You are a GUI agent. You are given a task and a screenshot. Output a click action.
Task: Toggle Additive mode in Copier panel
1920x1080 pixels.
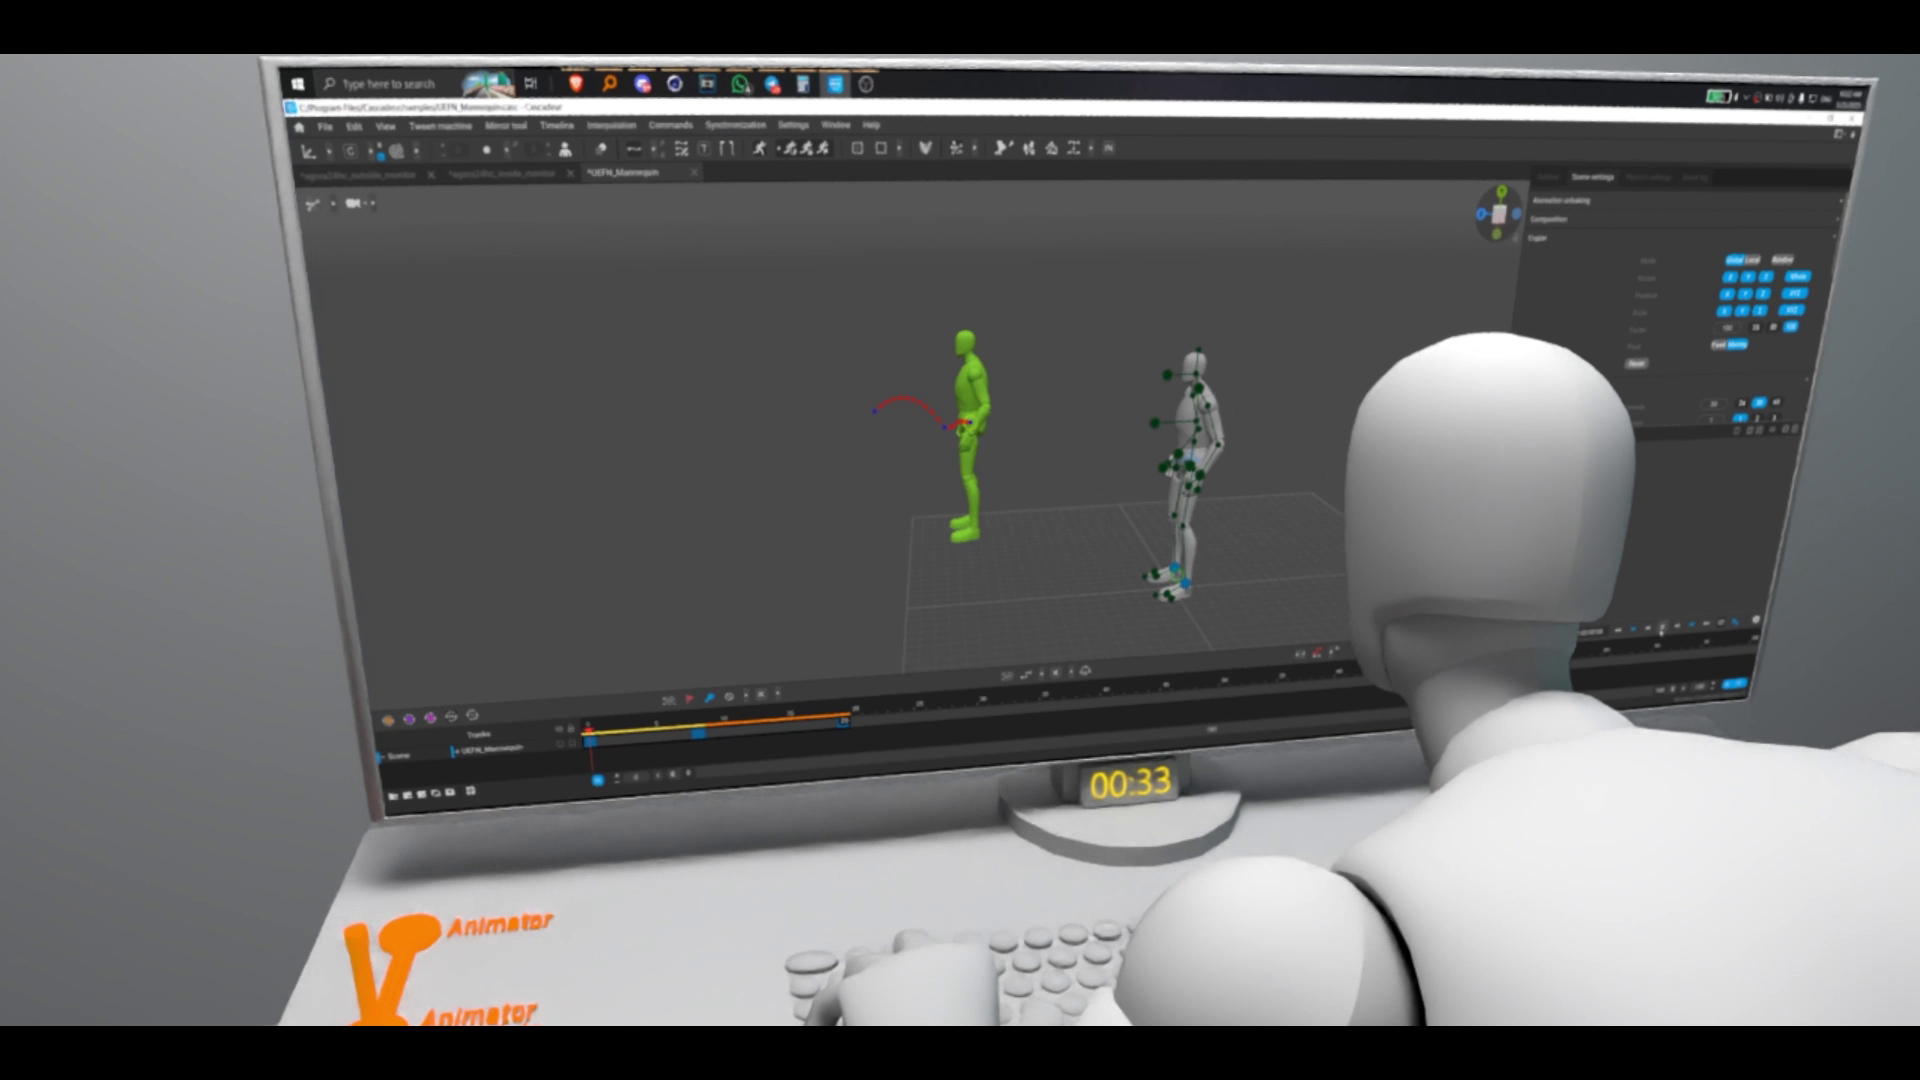1783,260
